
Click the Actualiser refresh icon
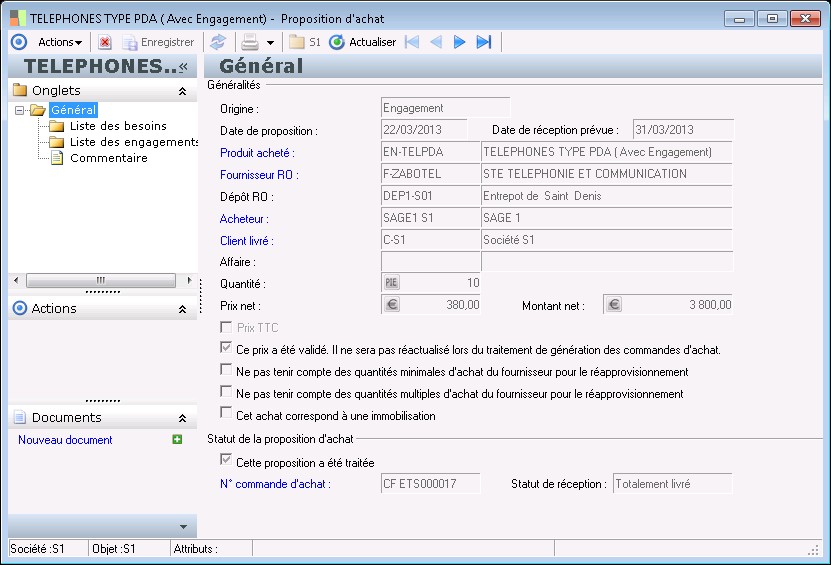[x=337, y=42]
